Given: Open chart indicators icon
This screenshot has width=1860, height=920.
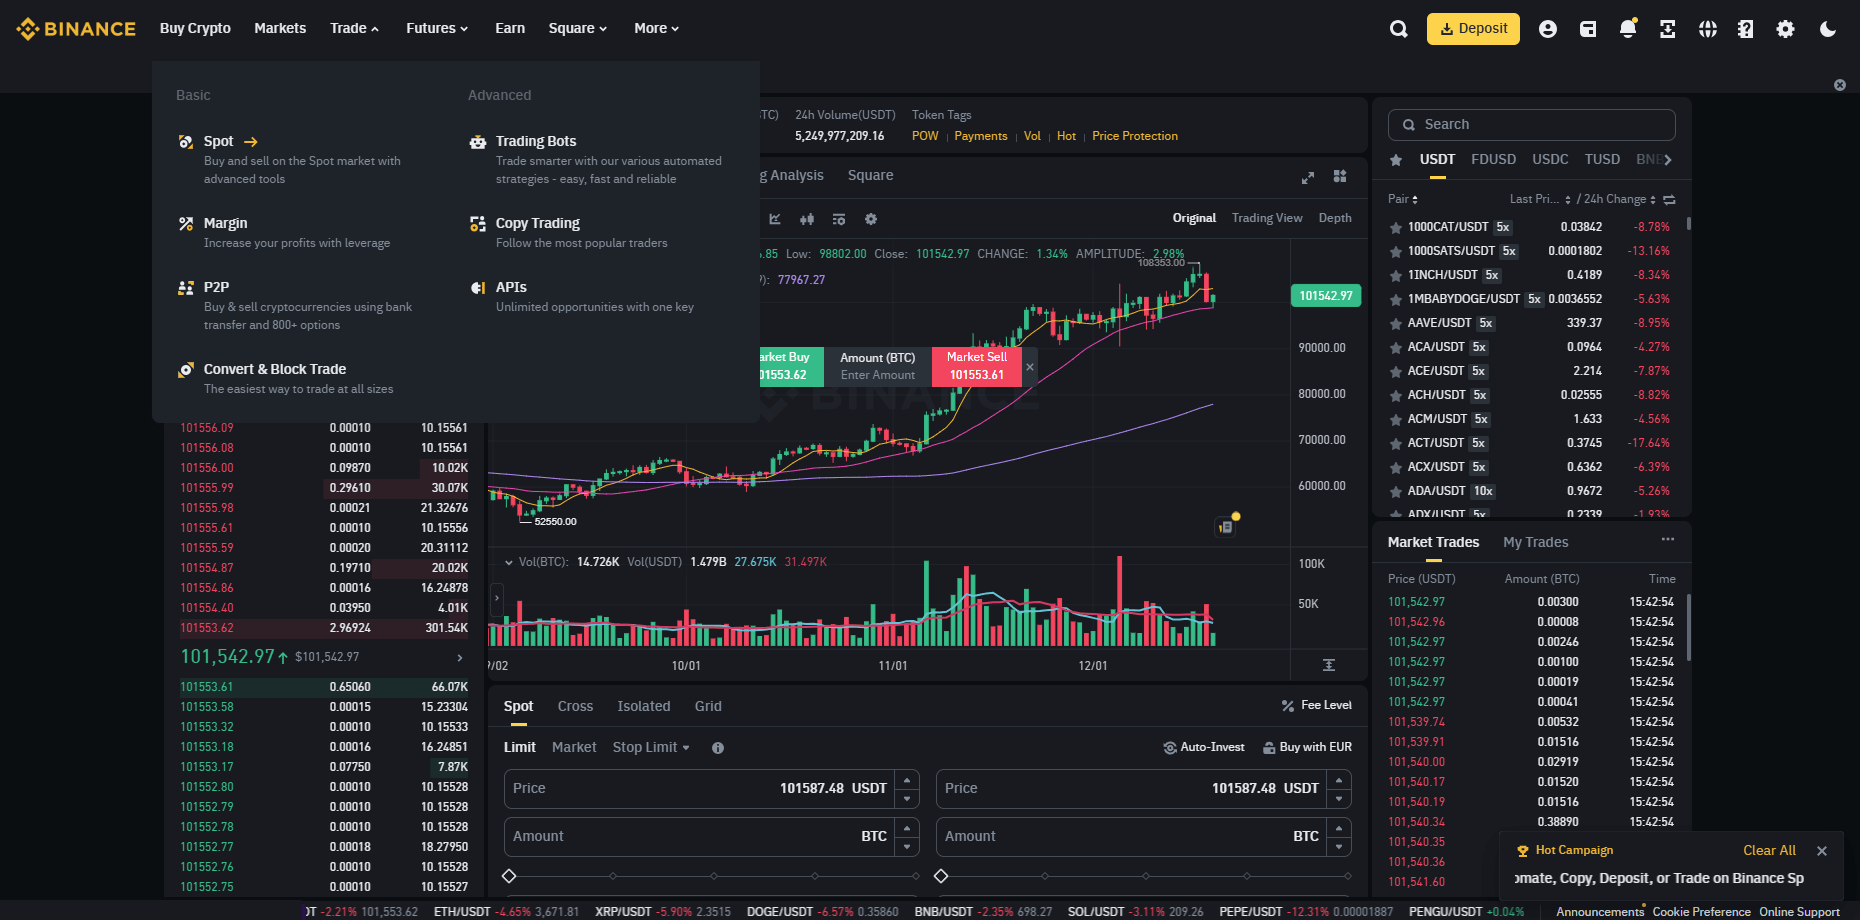Looking at the screenshot, I should pyautogui.click(x=839, y=219).
